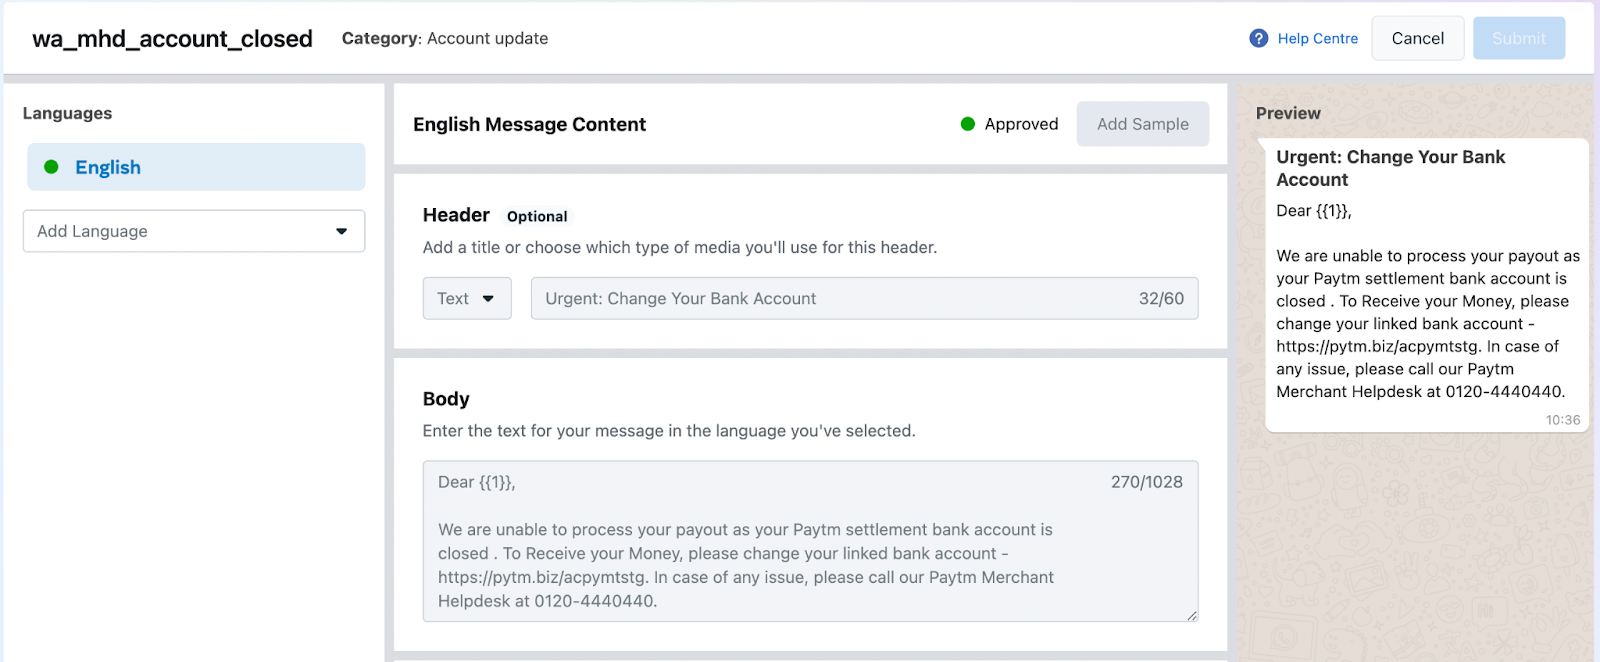Click the Add Language dropdown arrow
The height and width of the screenshot is (662, 1600).
342,231
